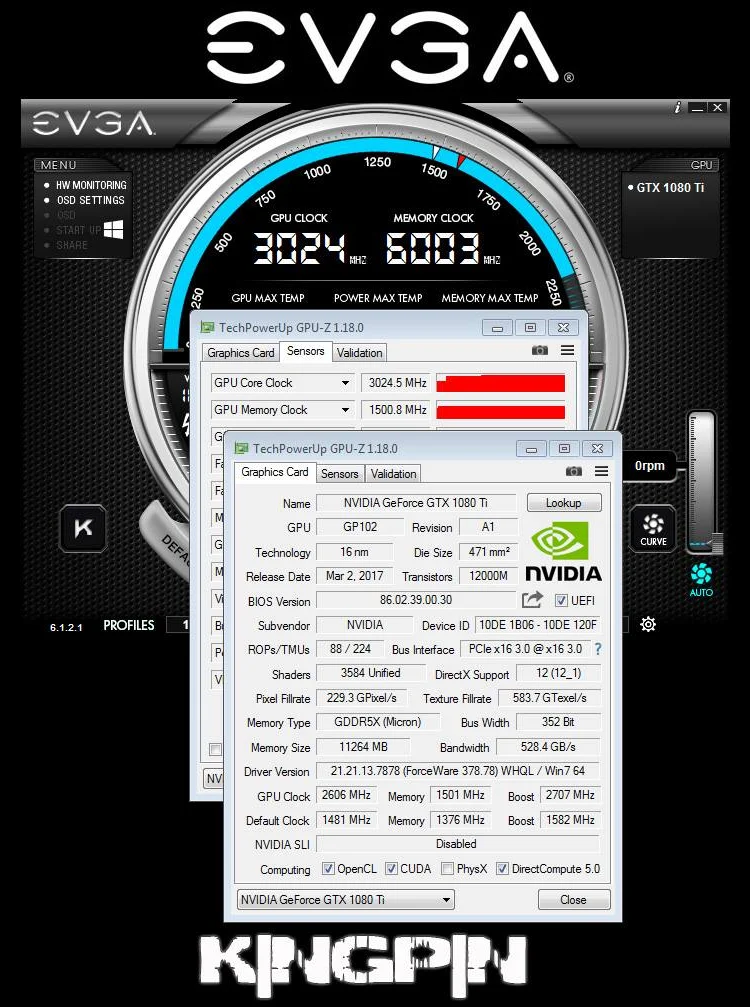Screen dimensions: 750x1007
Task: Open the GPU Core Clock sensor dropdown
Action: click(x=345, y=383)
